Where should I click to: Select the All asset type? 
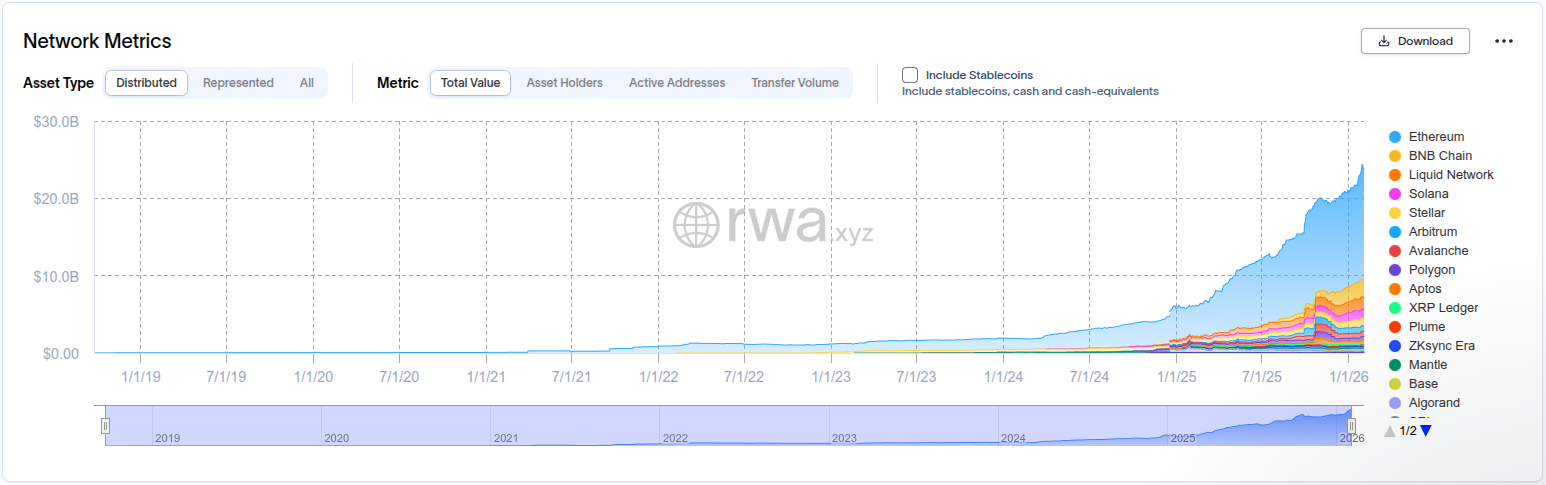pyautogui.click(x=307, y=83)
